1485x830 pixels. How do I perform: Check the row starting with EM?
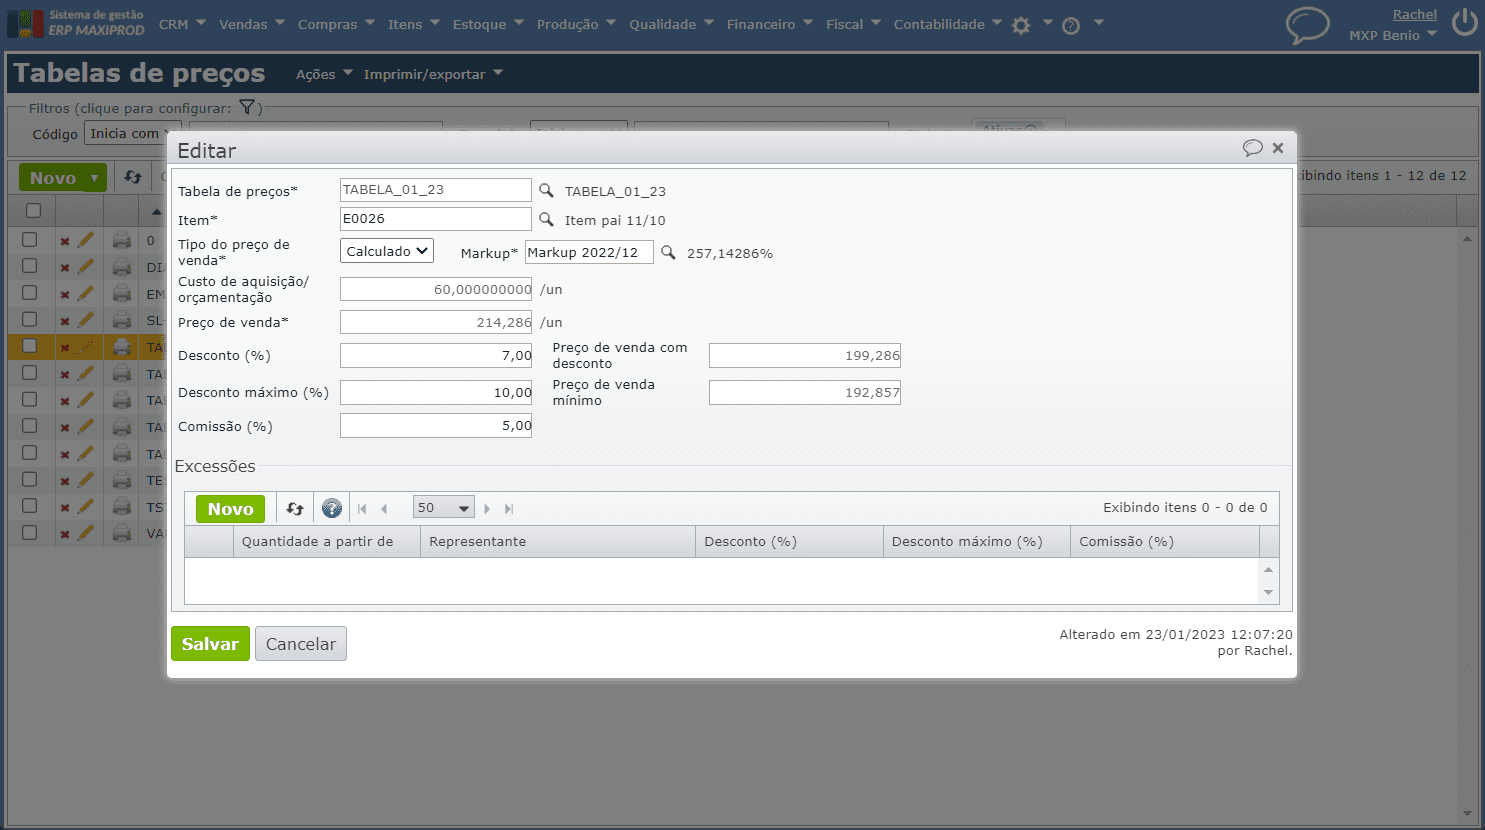tap(30, 293)
